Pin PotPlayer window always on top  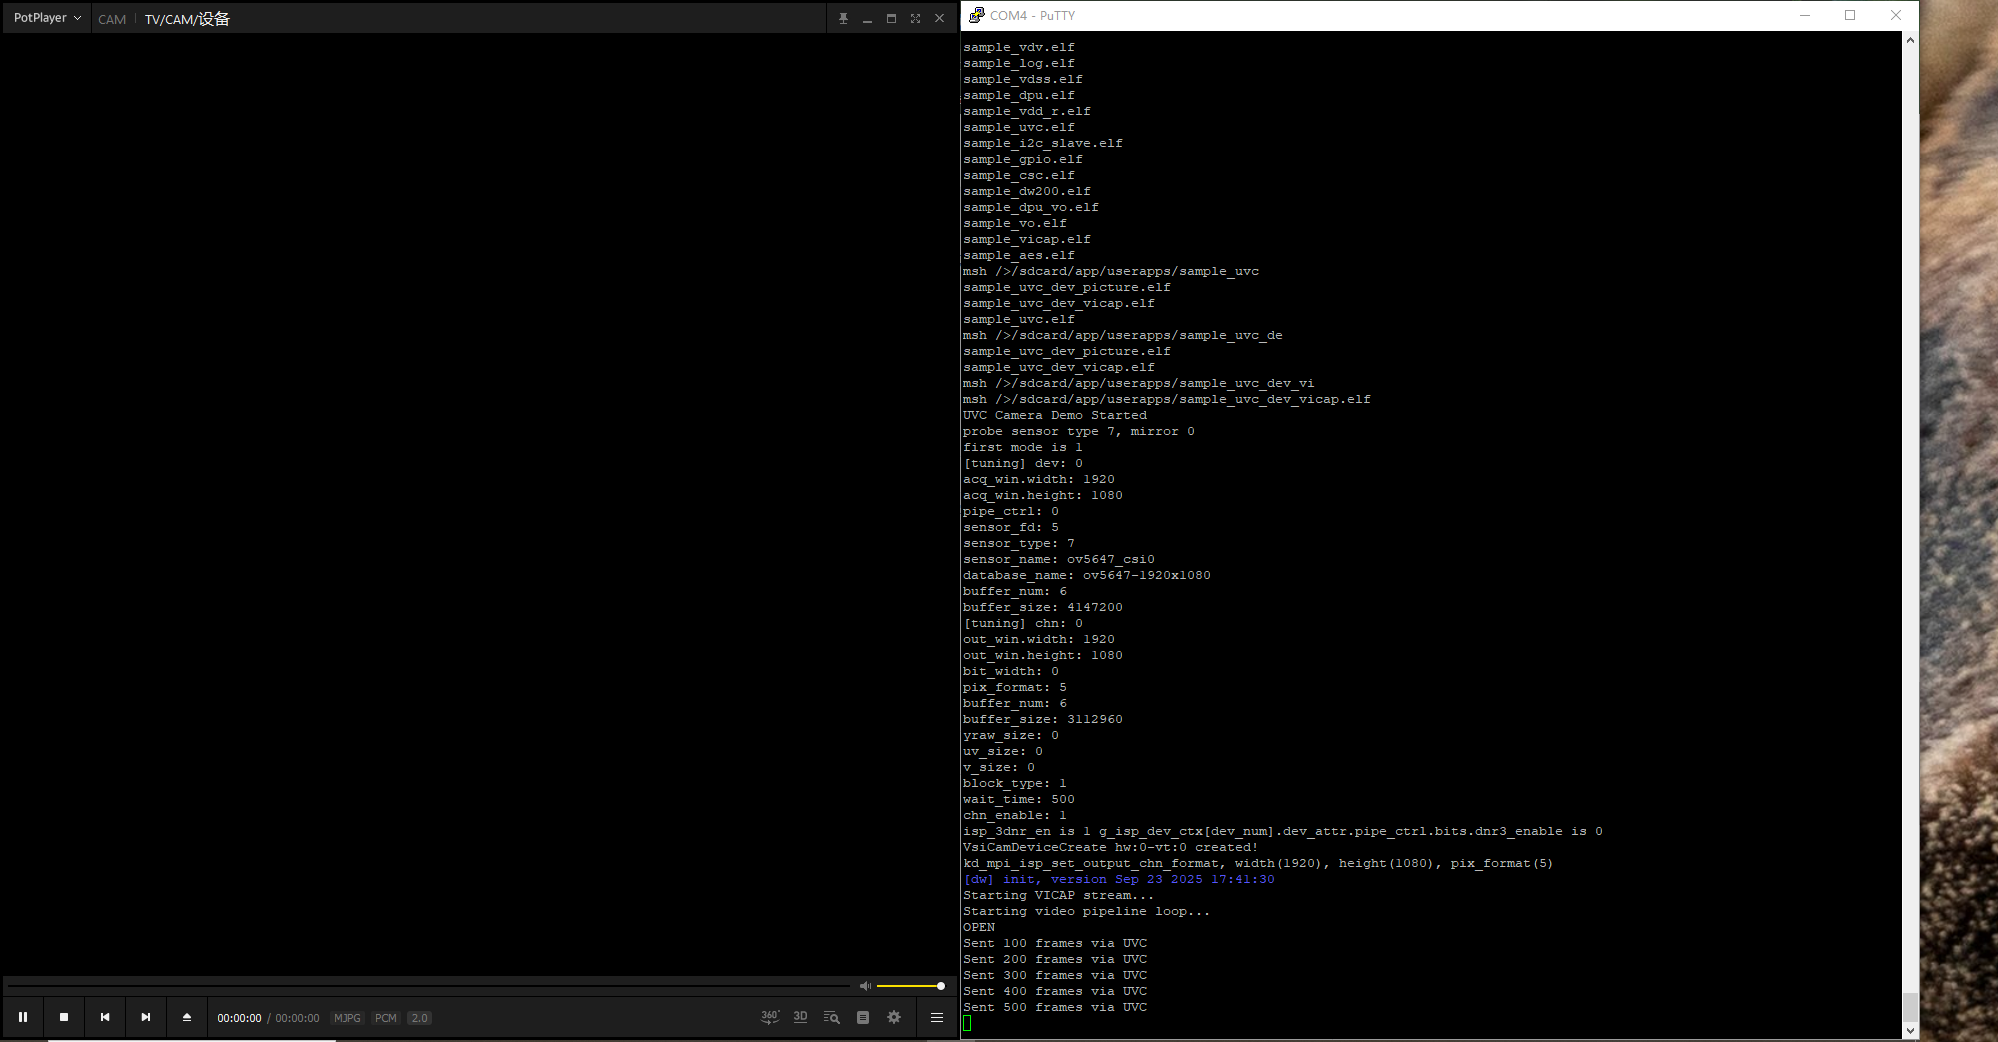click(843, 18)
